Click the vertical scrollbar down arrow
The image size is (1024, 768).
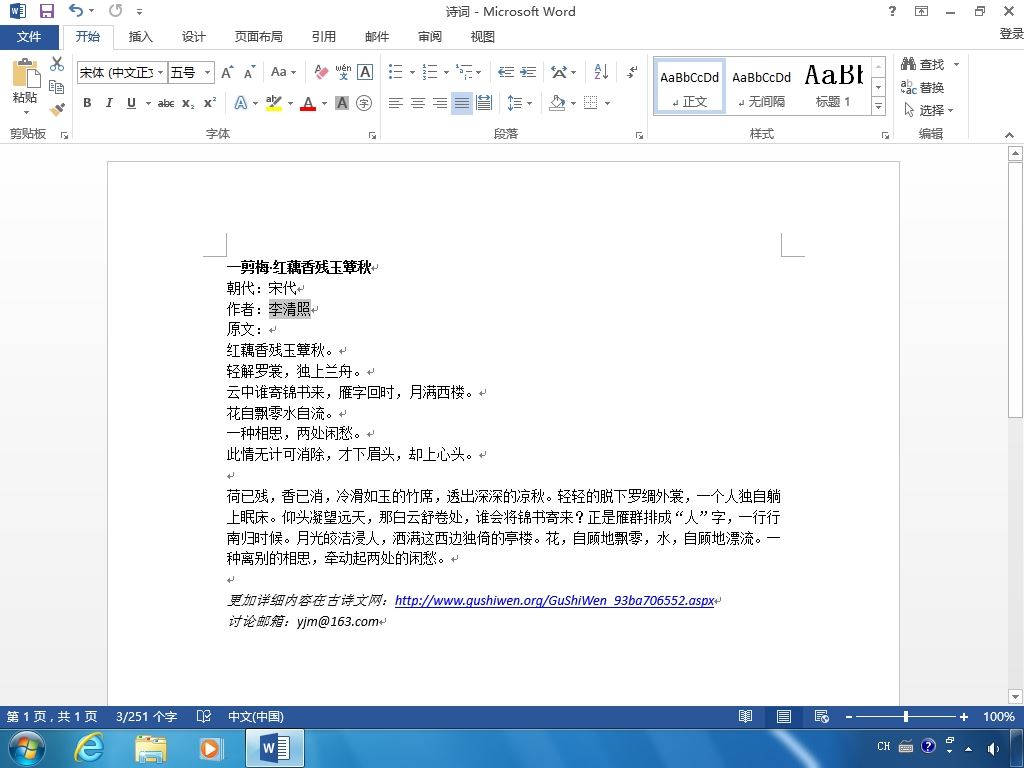[x=1015, y=696]
